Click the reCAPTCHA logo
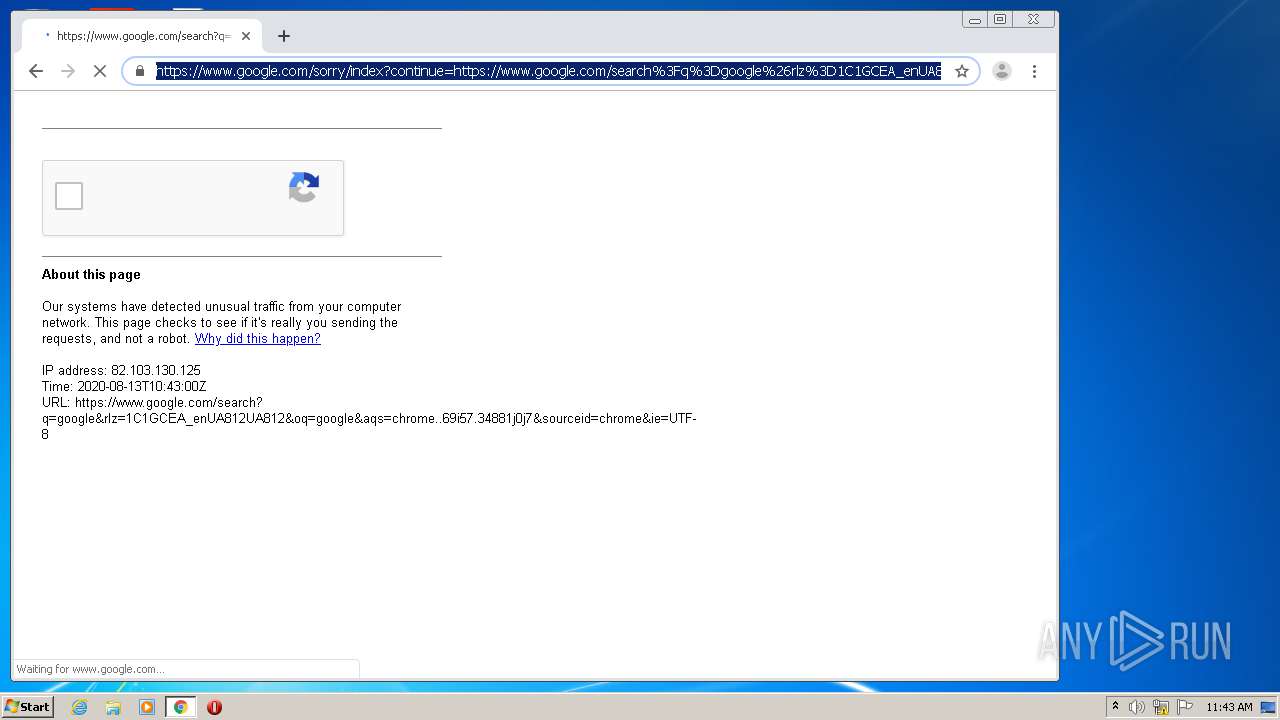The width and height of the screenshot is (1280, 720). point(304,187)
